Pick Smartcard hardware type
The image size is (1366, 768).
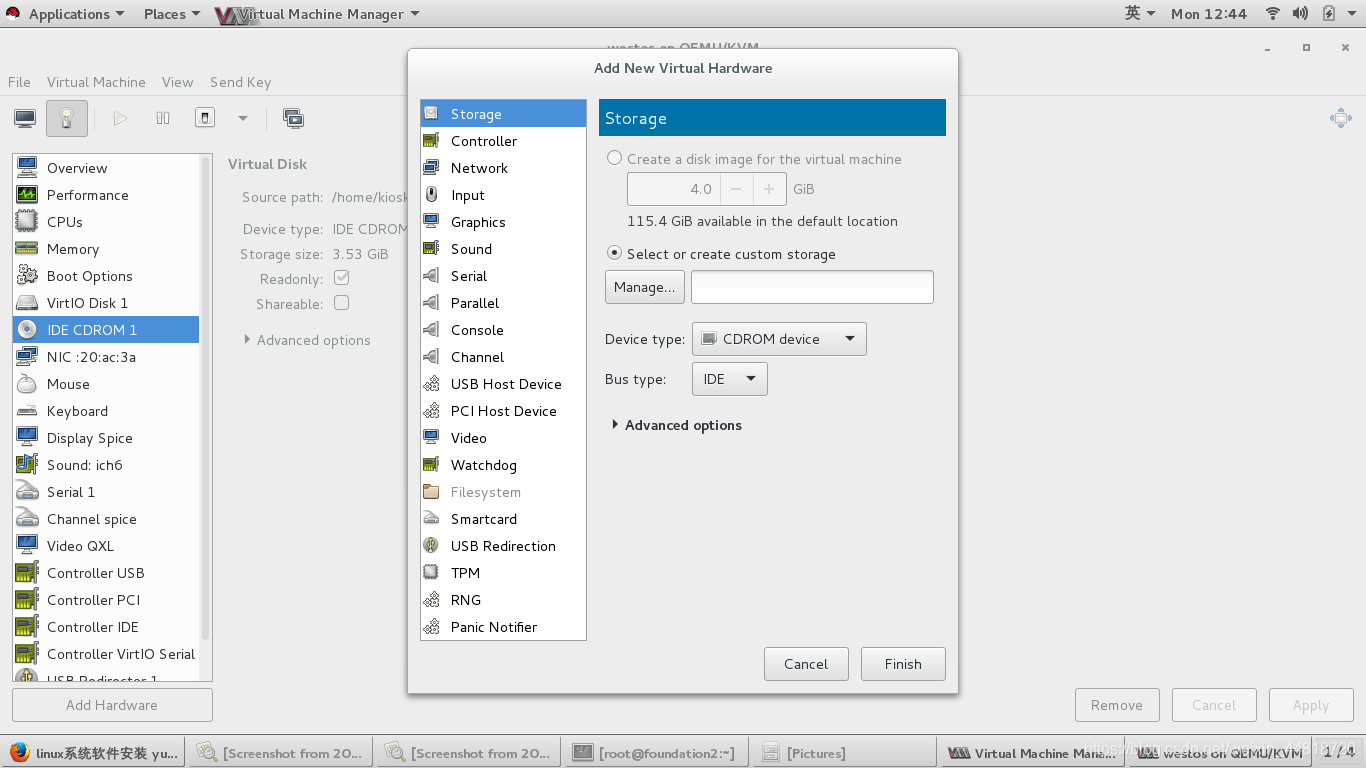point(503,519)
